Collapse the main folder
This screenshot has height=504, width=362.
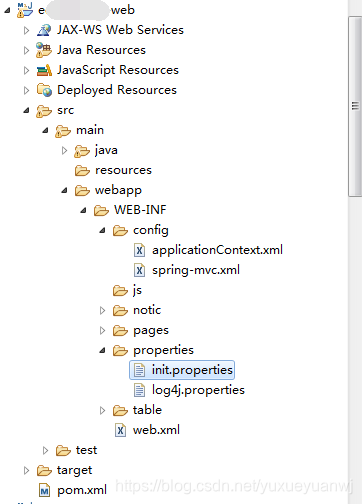point(45,130)
